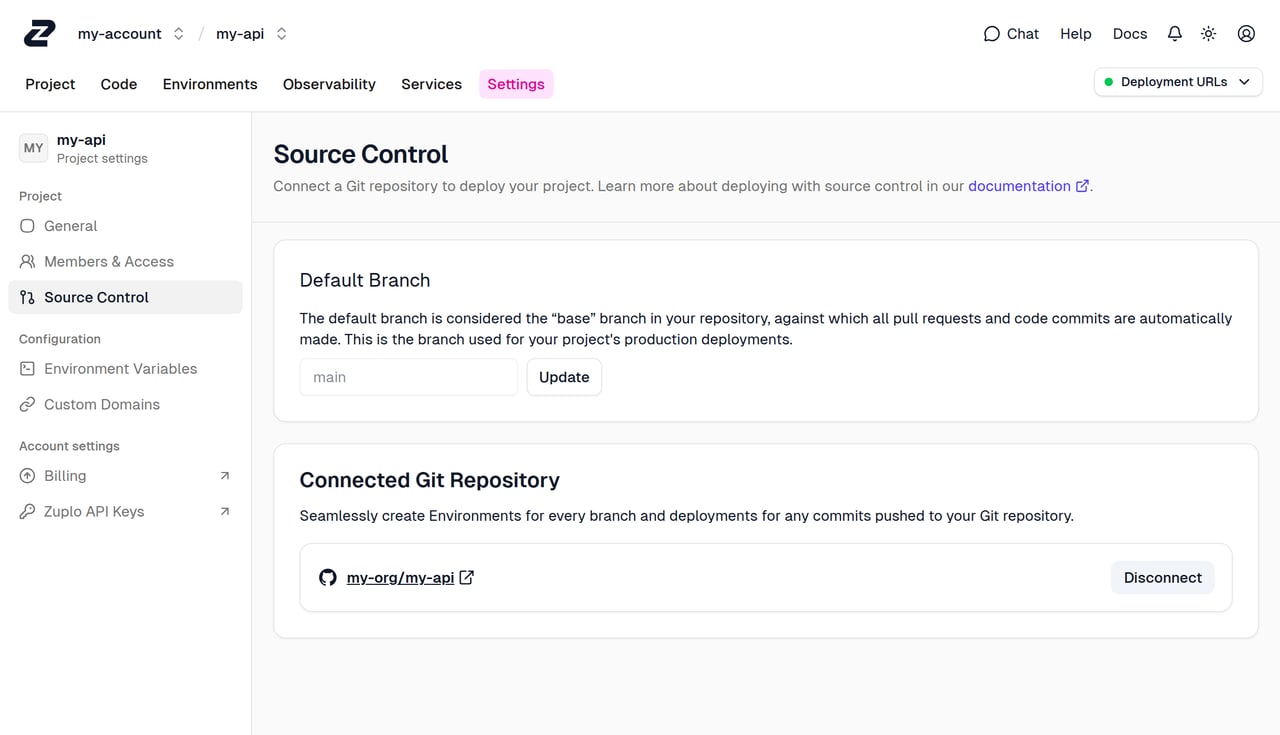This screenshot has width=1280, height=735.
Task: Click external link icon next to my-org/my-api
Action: (x=466, y=577)
